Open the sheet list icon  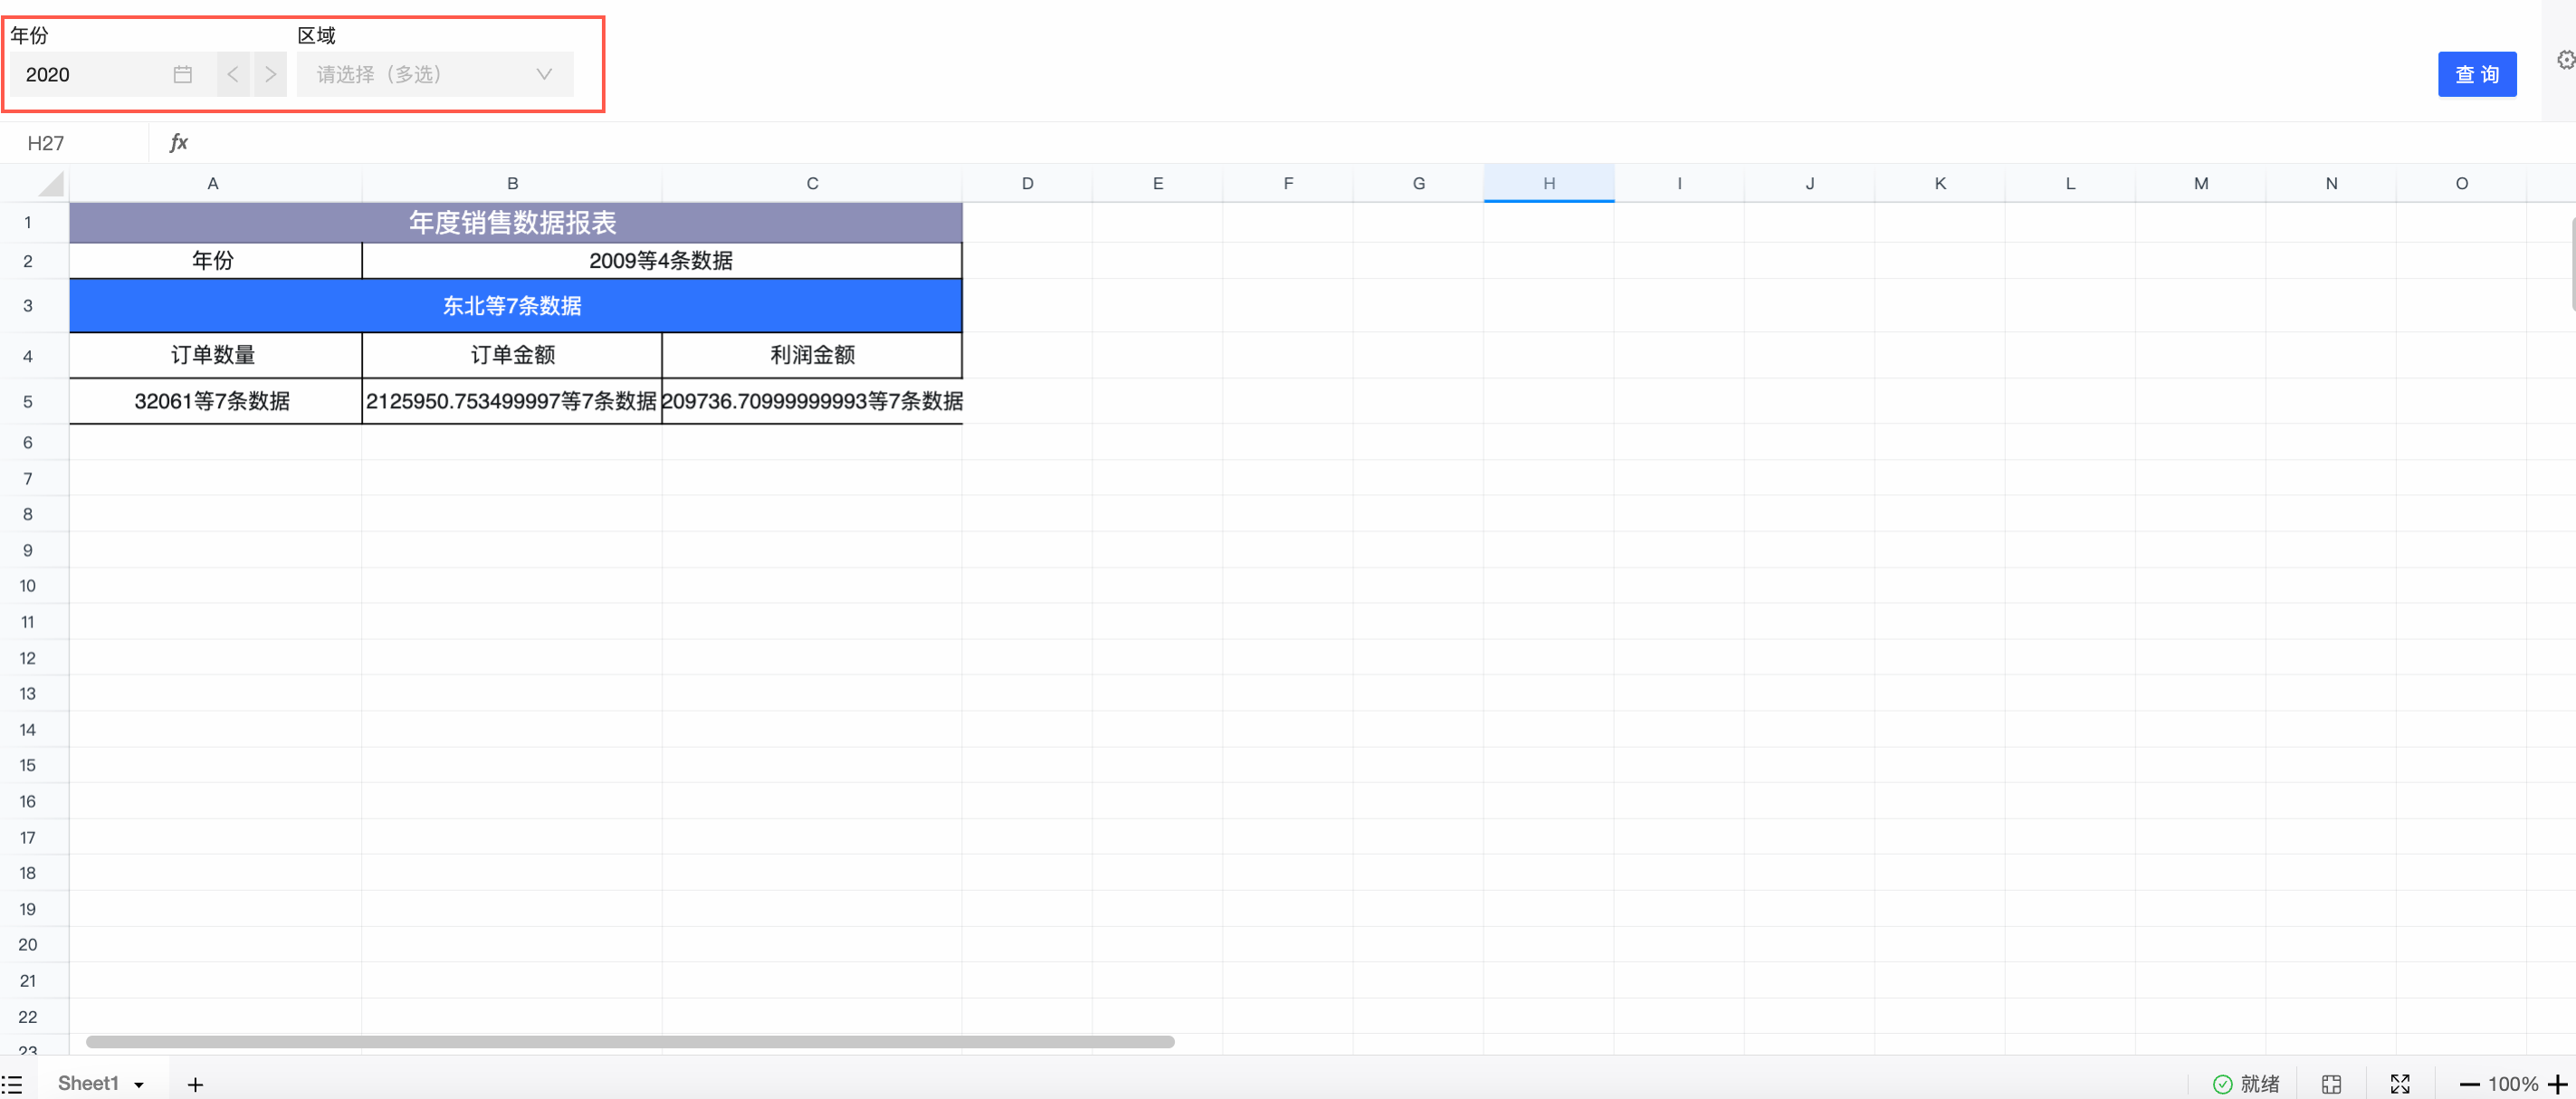12,1084
